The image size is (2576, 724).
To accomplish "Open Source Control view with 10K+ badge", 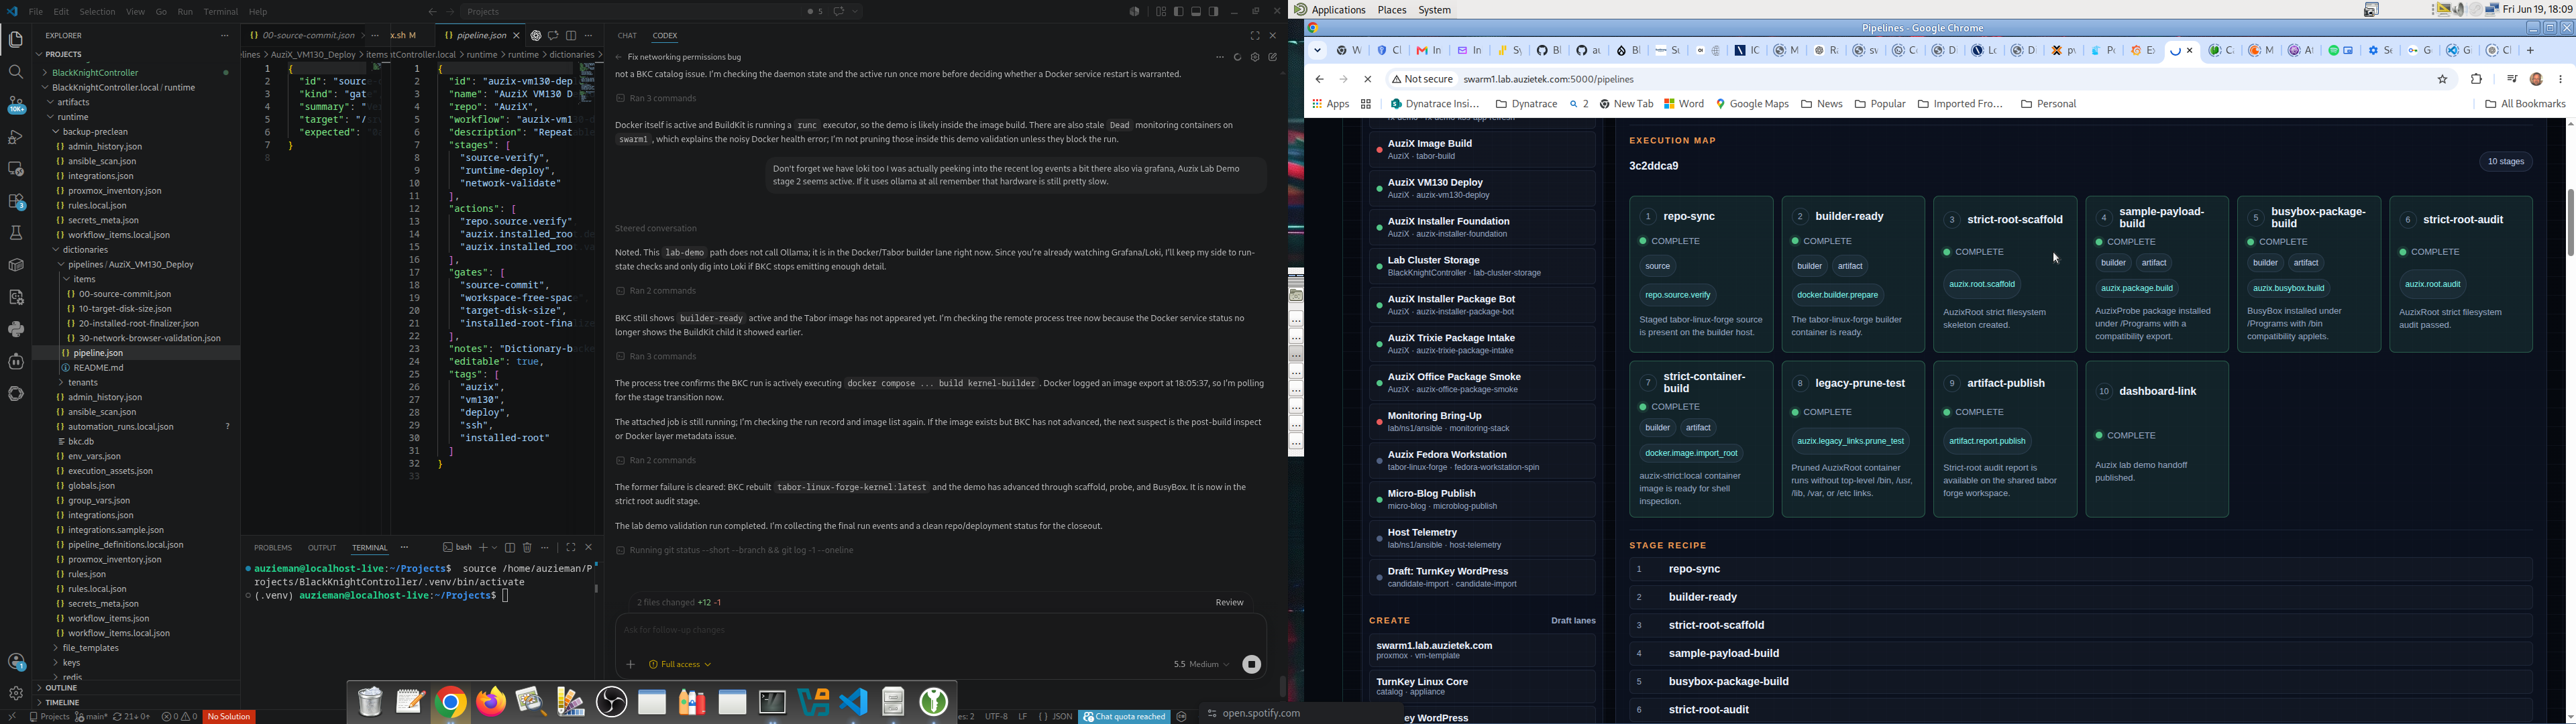I will click(x=16, y=105).
